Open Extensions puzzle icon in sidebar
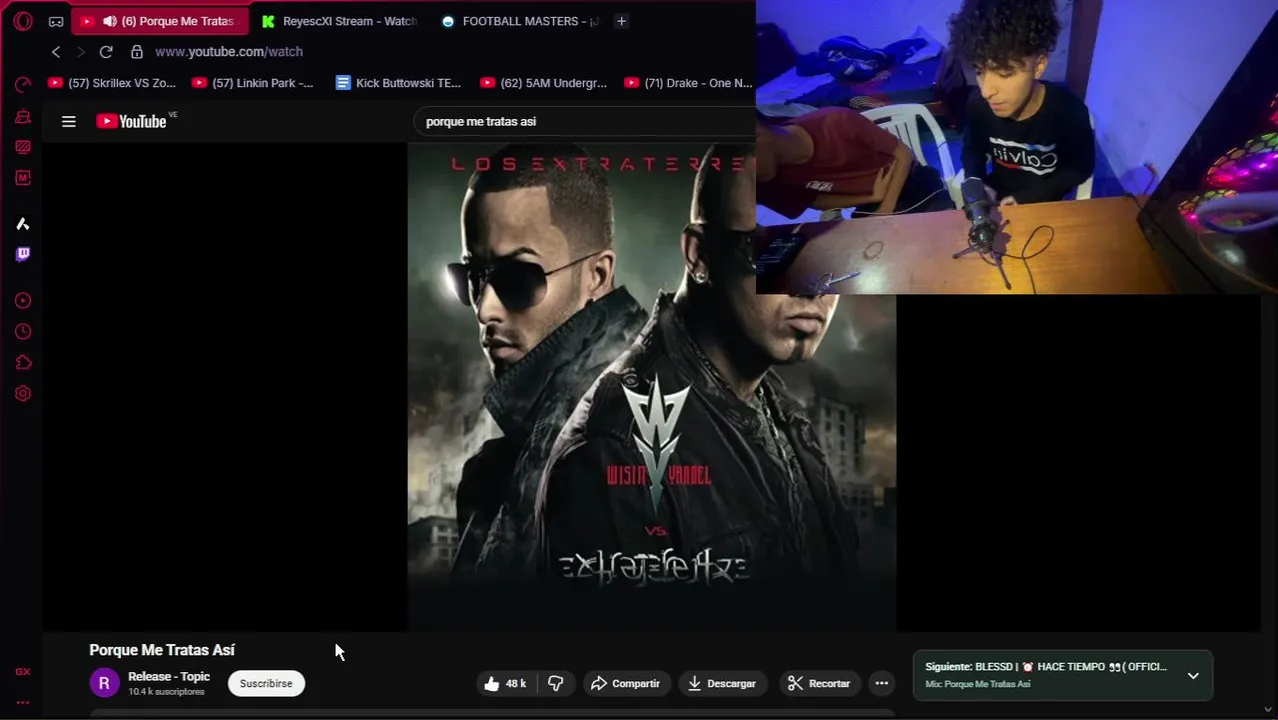Image resolution: width=1278 pixels, height=720 pixels. (x=23, y=363)
